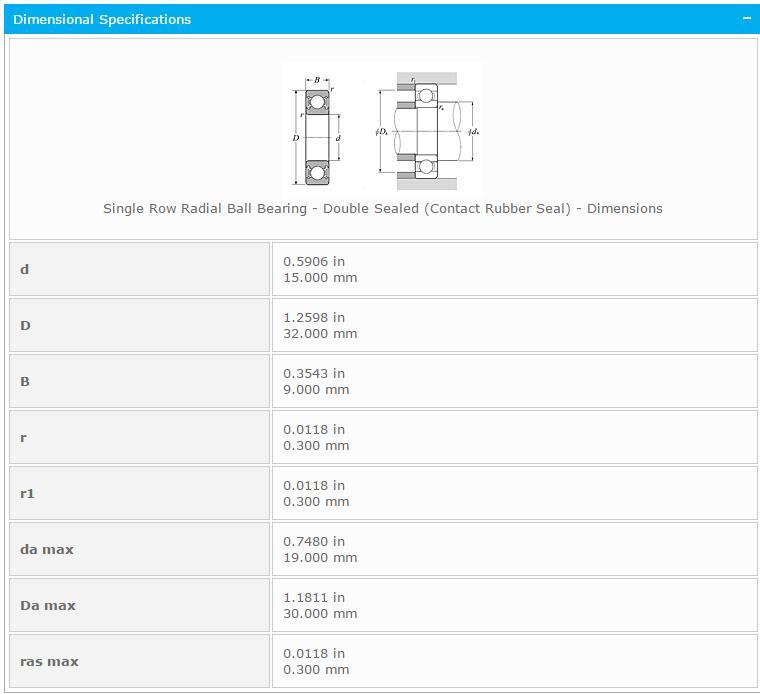The image size is (760, 694).
Task: Select the value cell beside r1
Action: click(514, 493)
